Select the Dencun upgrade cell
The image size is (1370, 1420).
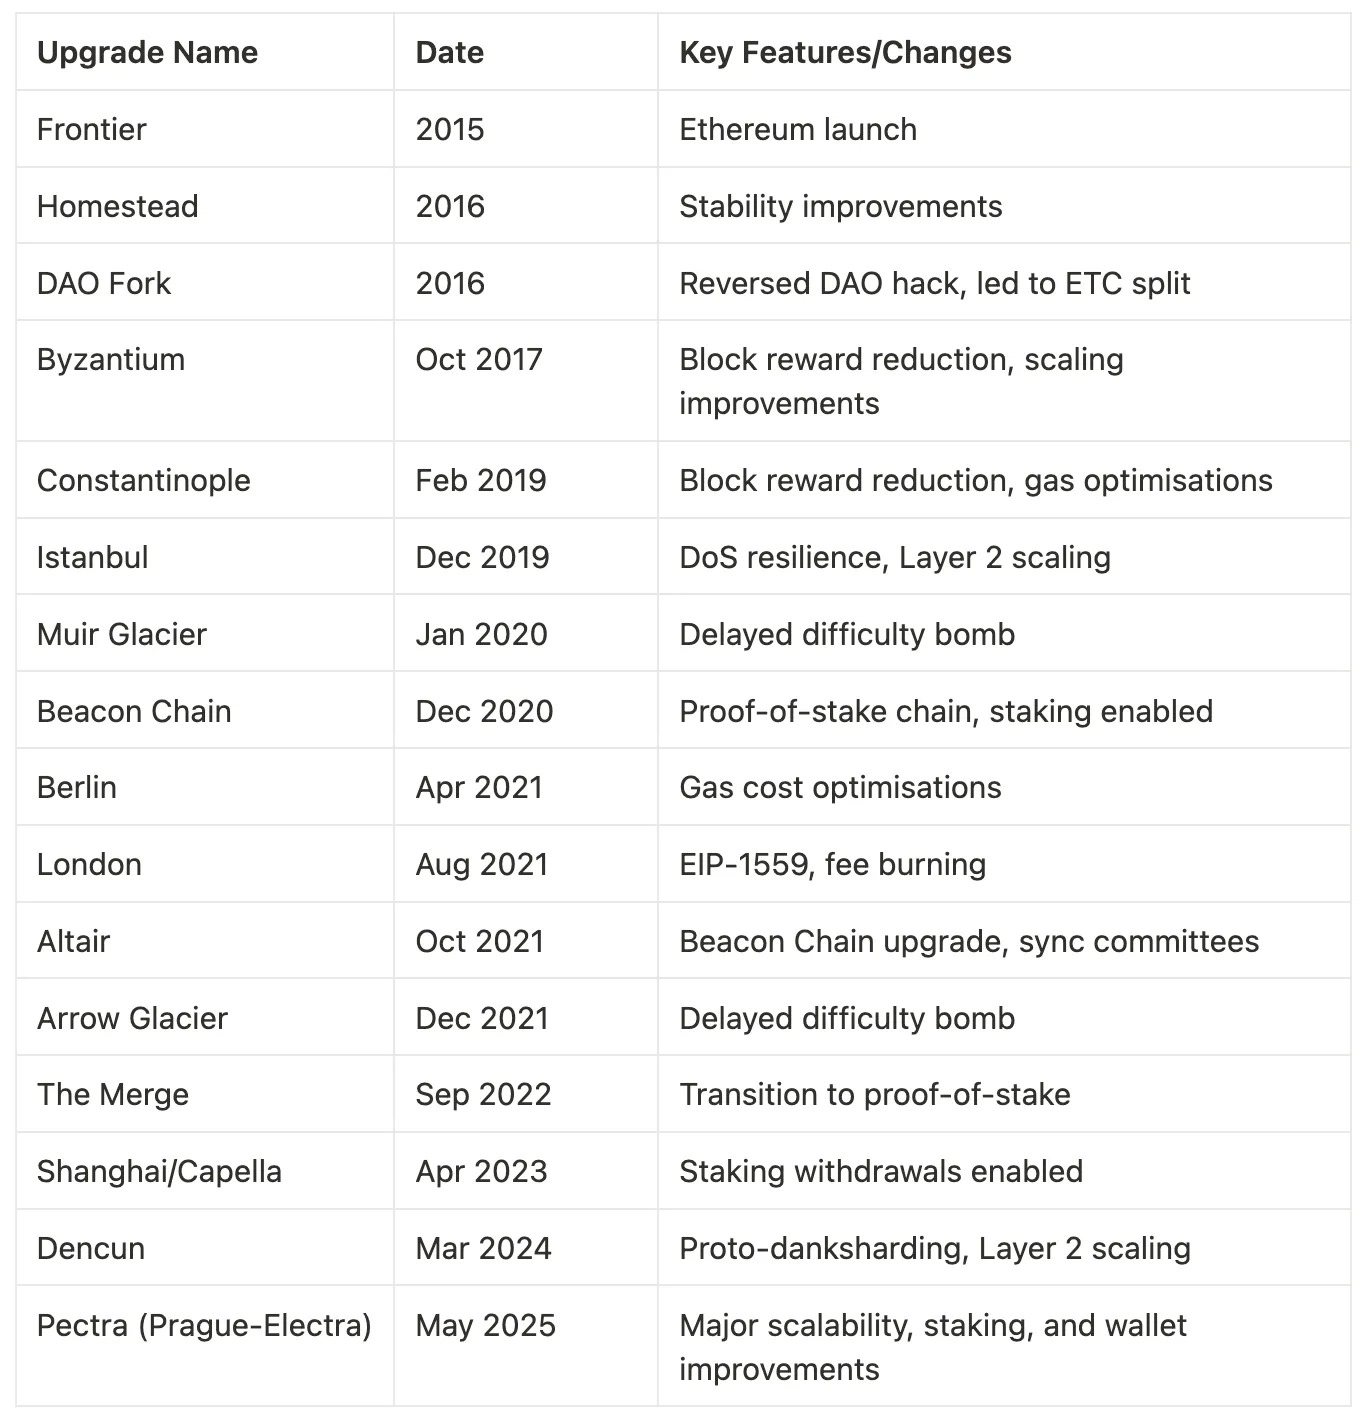(x=91, y=1249)
